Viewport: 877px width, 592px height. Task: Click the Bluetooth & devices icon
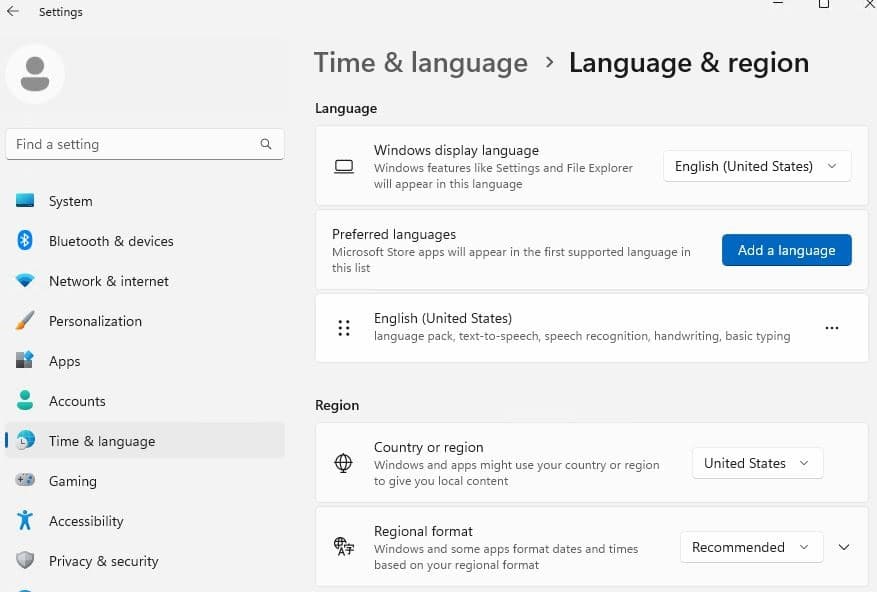(25, 241)
